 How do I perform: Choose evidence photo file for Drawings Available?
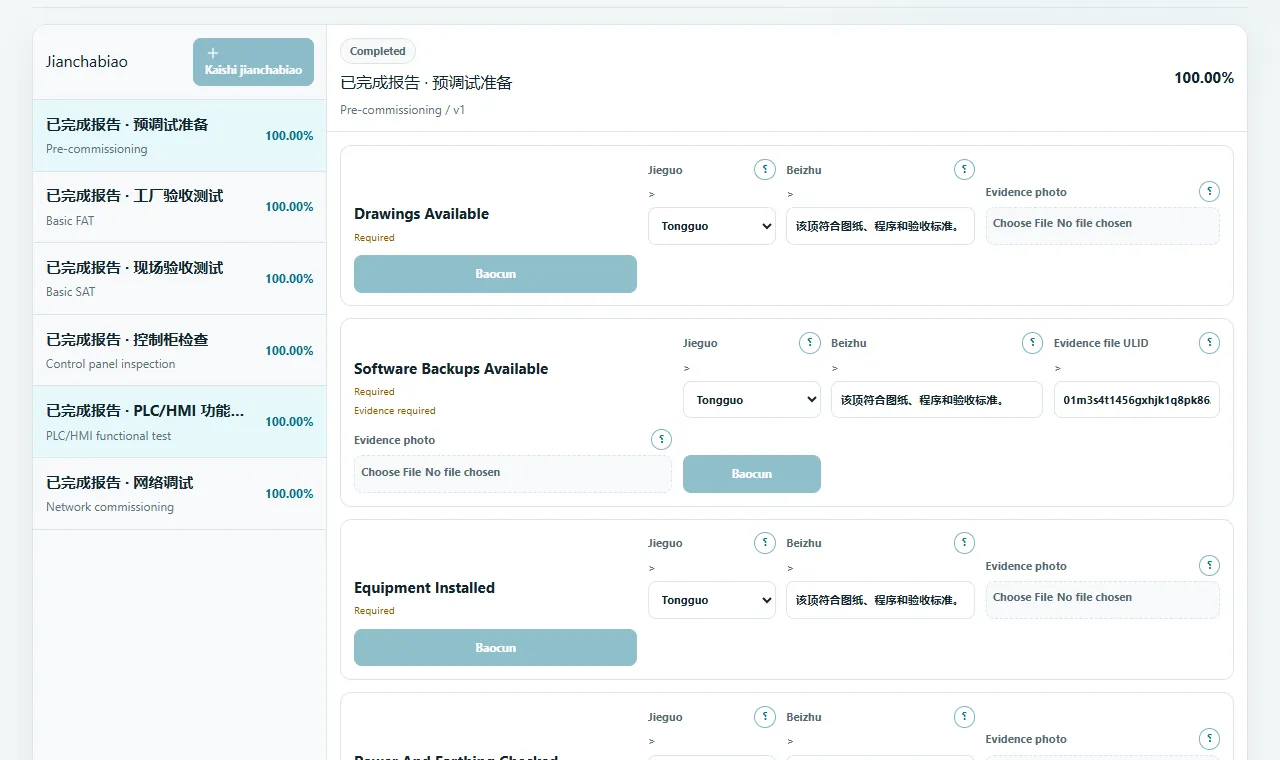click(1103, 226)
